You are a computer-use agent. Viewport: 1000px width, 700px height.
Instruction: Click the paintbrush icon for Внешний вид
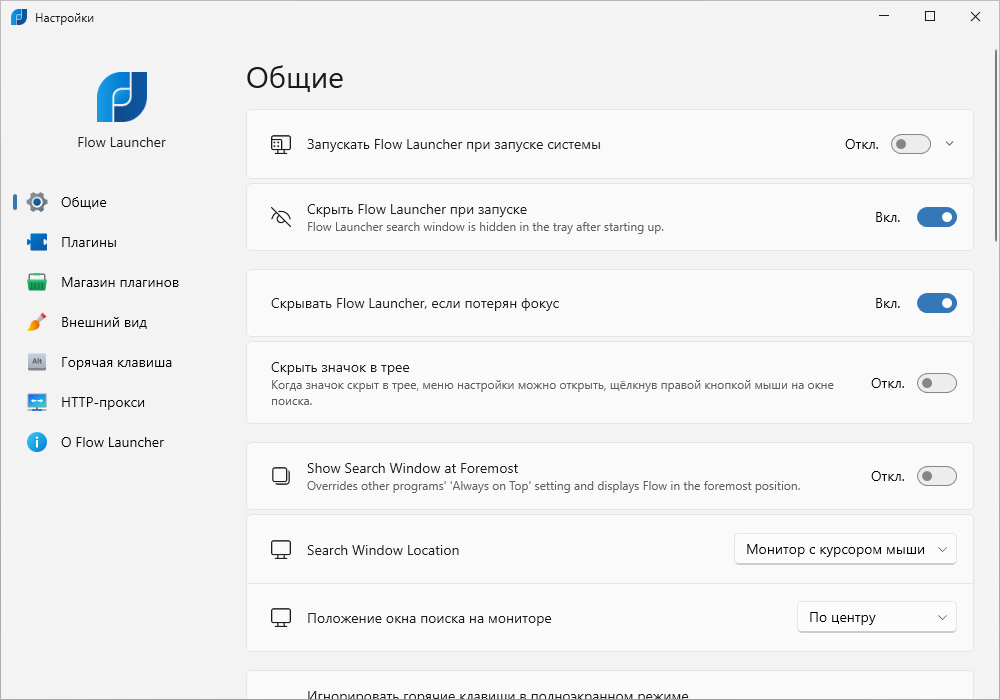(37, 322)
